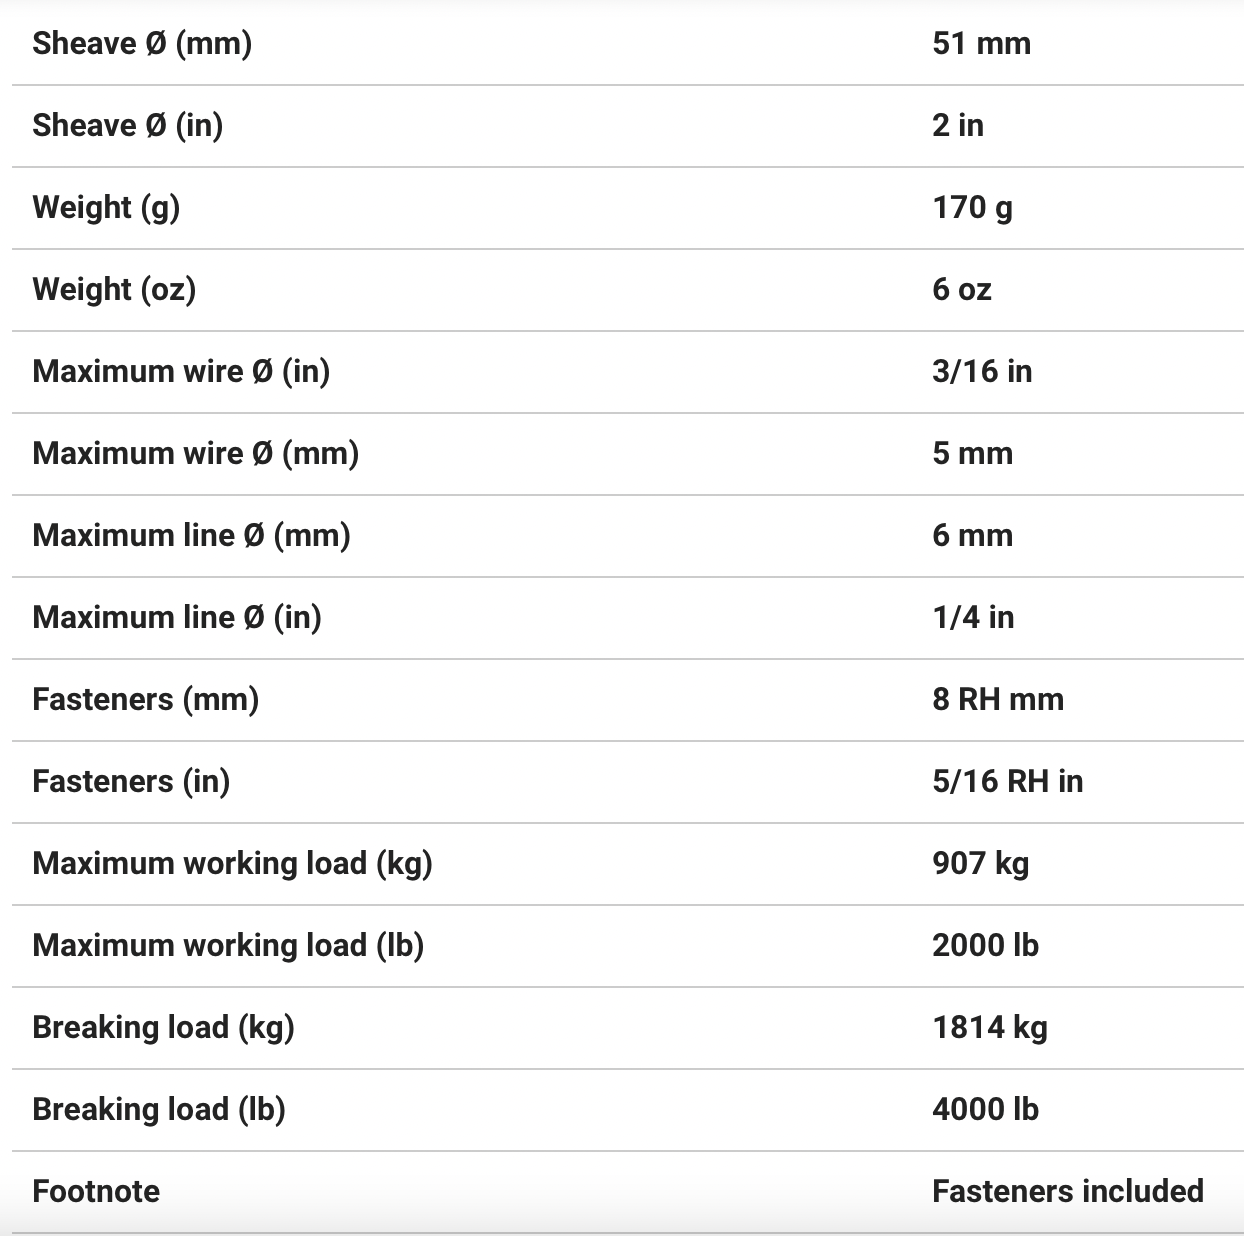Click the "Maximum wire Ø (in)" label
The image size is (1244, 1236).
[x=181, y=371]
